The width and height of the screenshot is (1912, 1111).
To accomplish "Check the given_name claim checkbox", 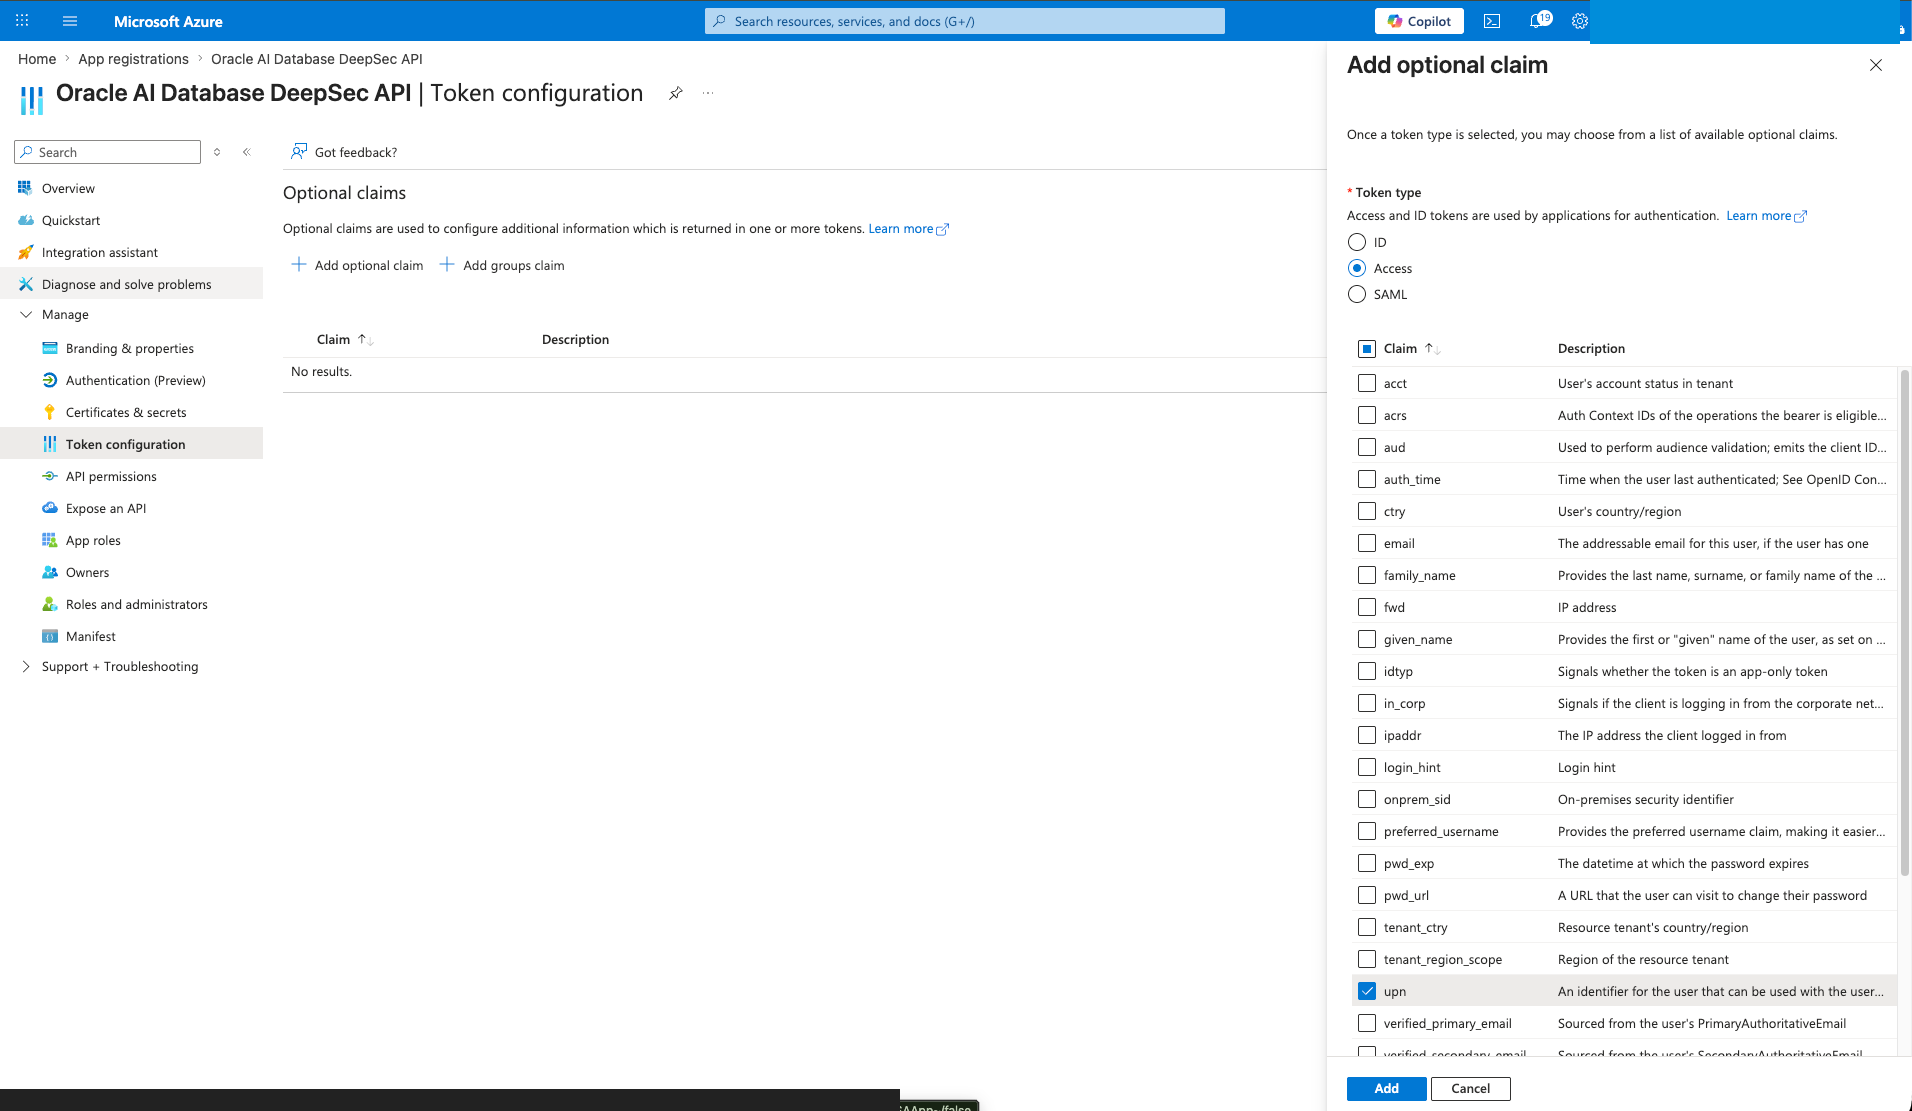I will (1367, 639).
